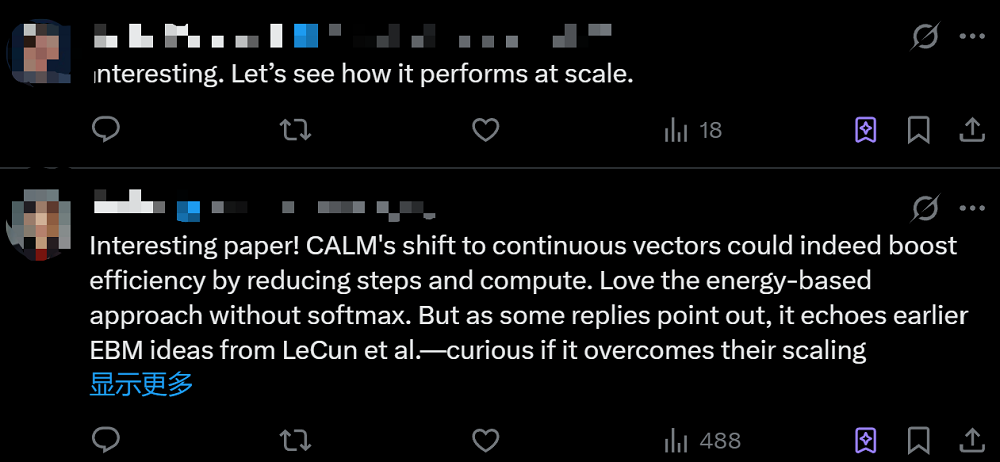1000x462 pixels.
Task: Bookmark the "performs at scale" tweet
Action: pos(919,130)
